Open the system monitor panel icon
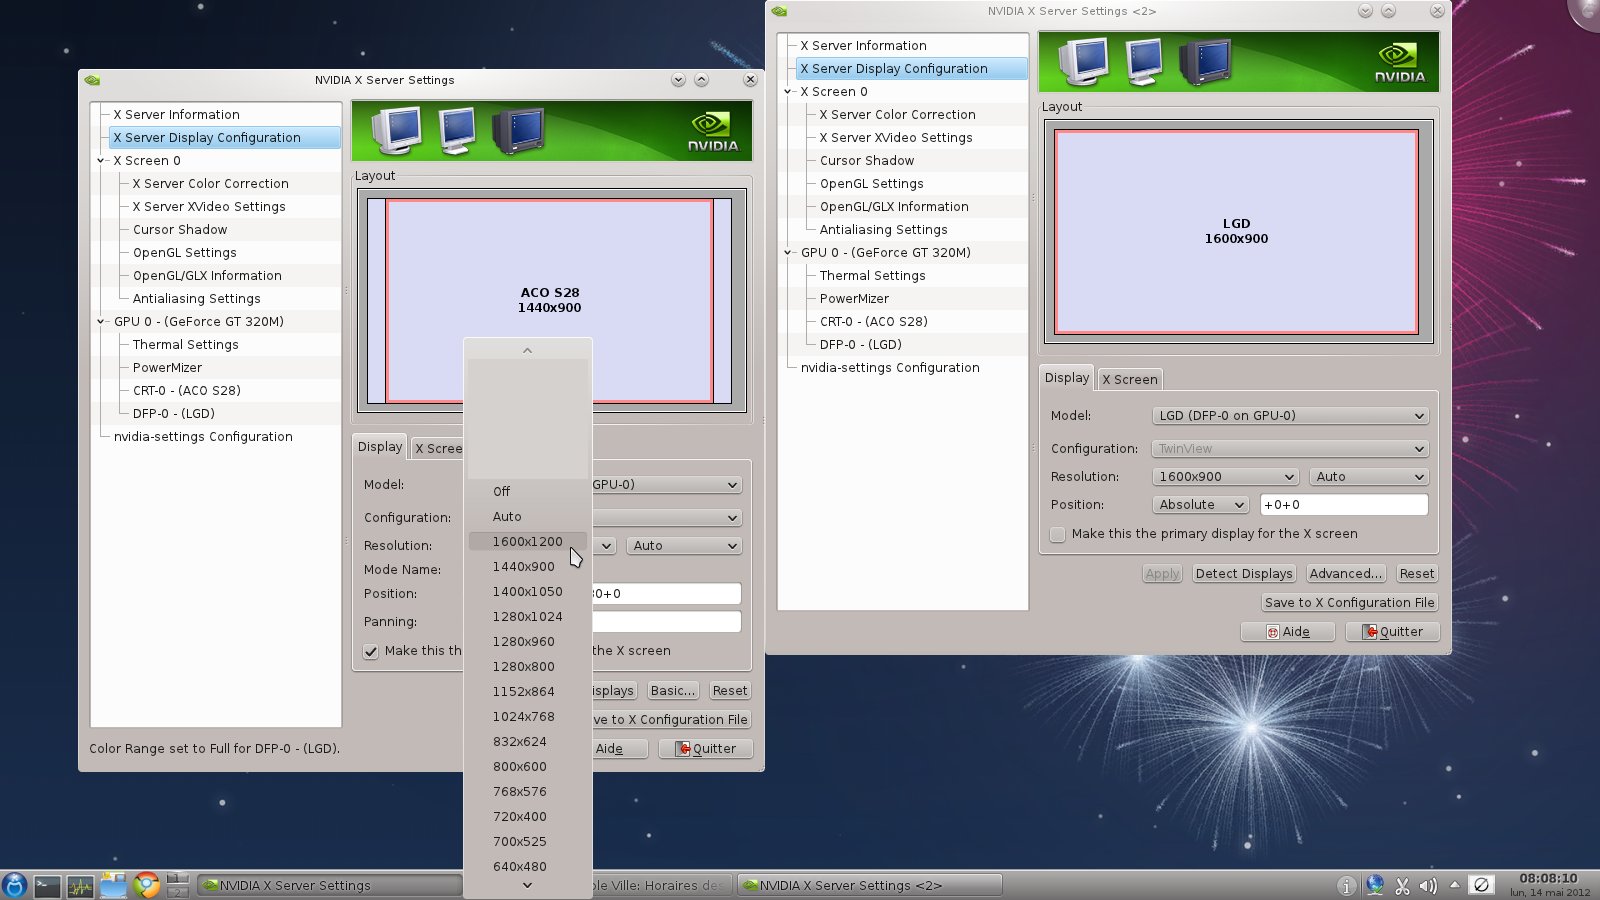Screen dimensions: 1600x900 [x=80, y=885]
